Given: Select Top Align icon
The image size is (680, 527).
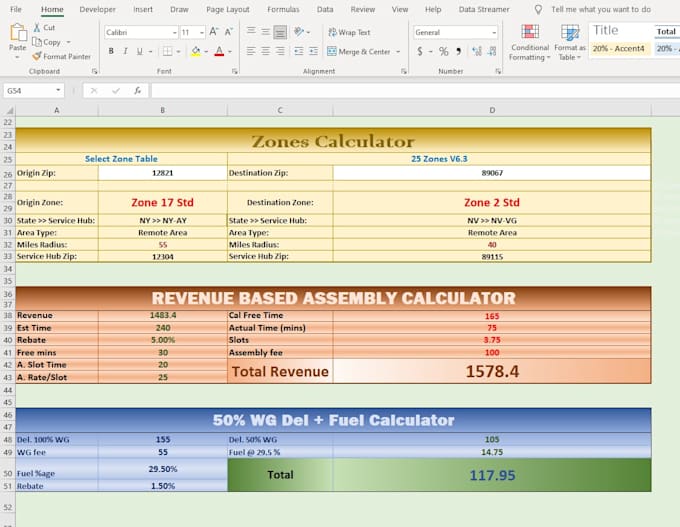Looking at the screenshot, I should pyautogui.click(x=251, y=32).
